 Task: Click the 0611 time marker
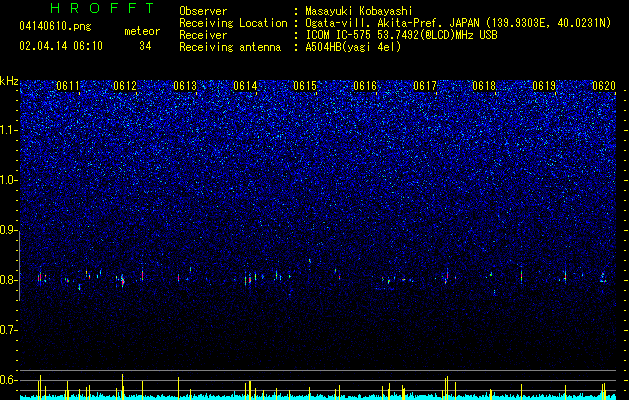[68, 86]
